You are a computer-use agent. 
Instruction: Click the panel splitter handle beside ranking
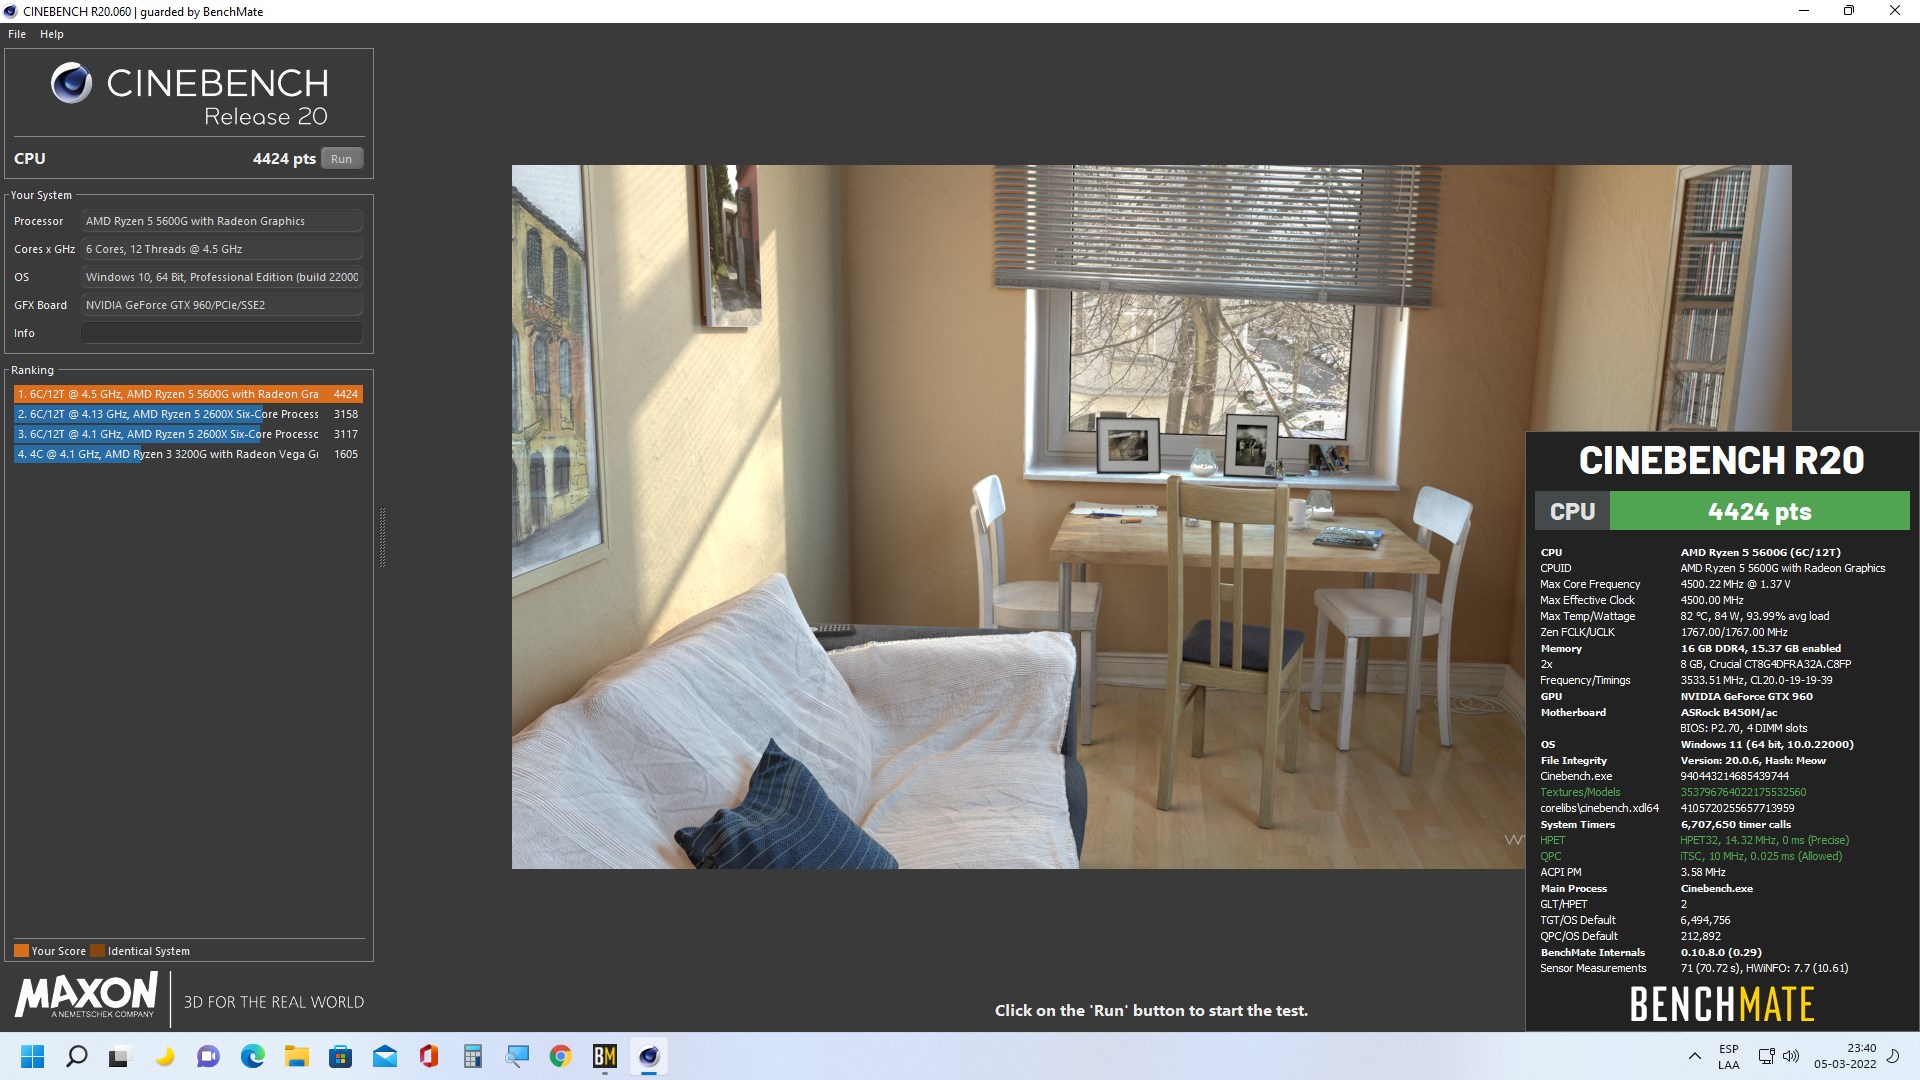[382, 538]
